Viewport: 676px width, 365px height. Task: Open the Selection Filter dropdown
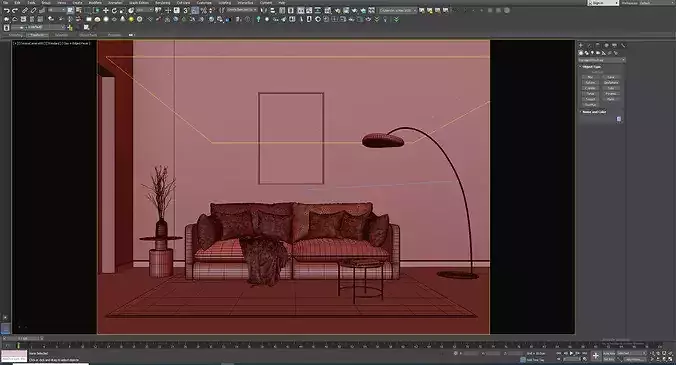tap(56, 10)
